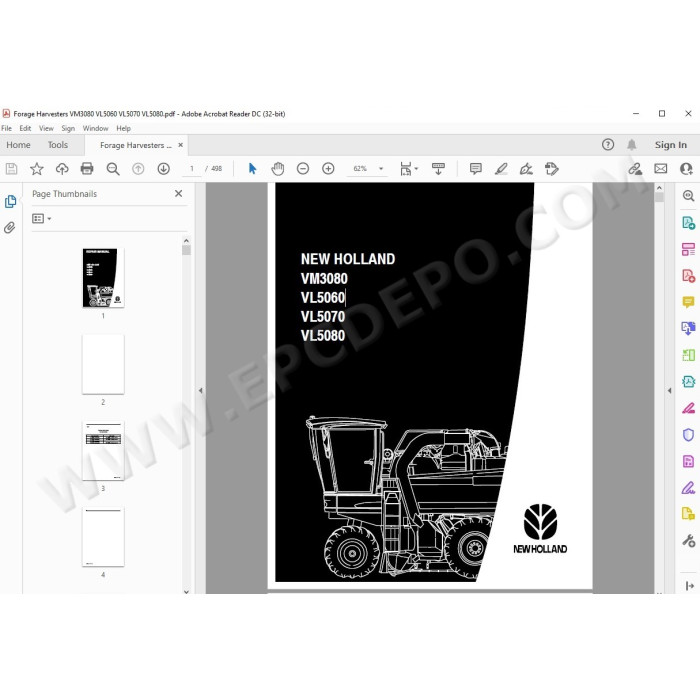The height and width of the screenshot is (700, 700).
Task: Click the Sign In button
Action: [670, 145]
